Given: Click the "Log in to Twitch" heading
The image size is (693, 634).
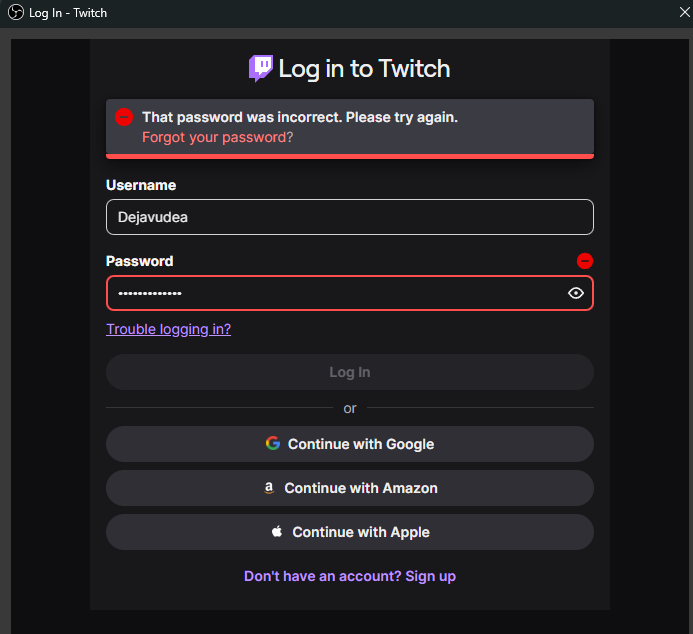Looking at the screenshot, I should [x=364, y=68].
